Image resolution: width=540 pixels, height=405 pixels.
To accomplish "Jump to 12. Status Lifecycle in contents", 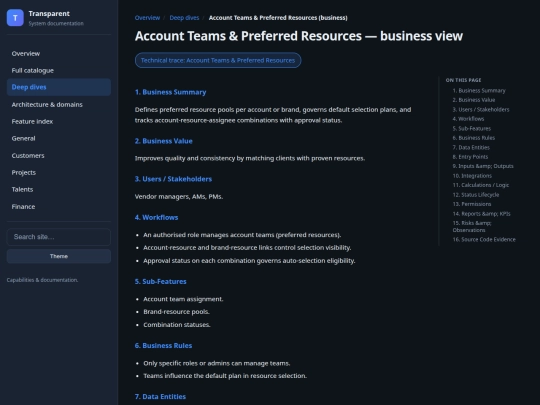I will tap(476, 195).
